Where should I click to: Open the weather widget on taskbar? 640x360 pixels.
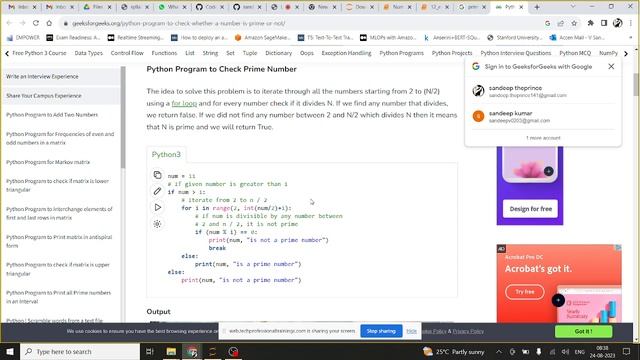pyautogui.click(x=454, y=351)
